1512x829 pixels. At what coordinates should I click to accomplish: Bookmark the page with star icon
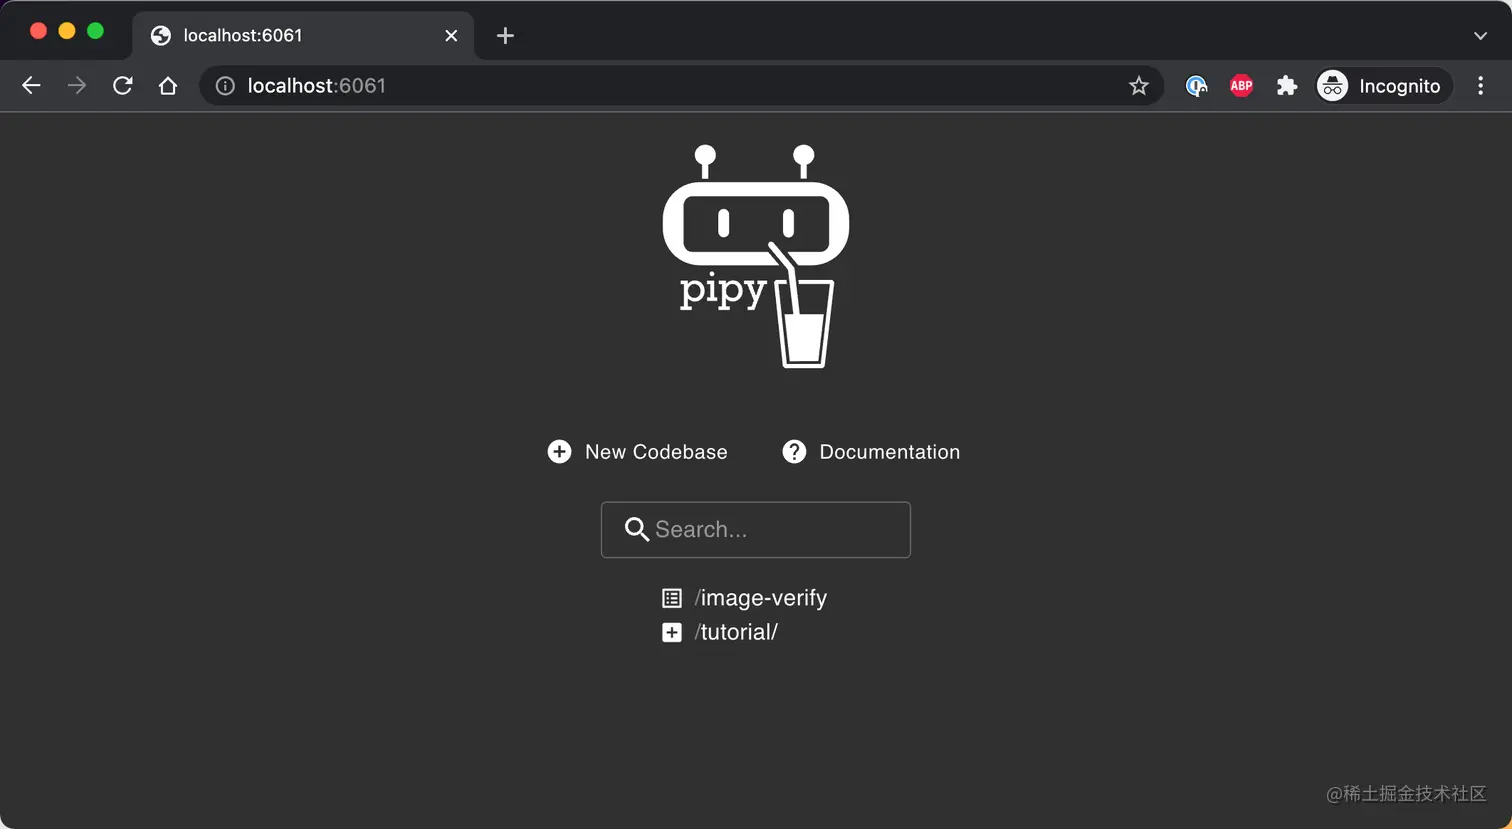pyautogui.click(x=1138, y=86)
